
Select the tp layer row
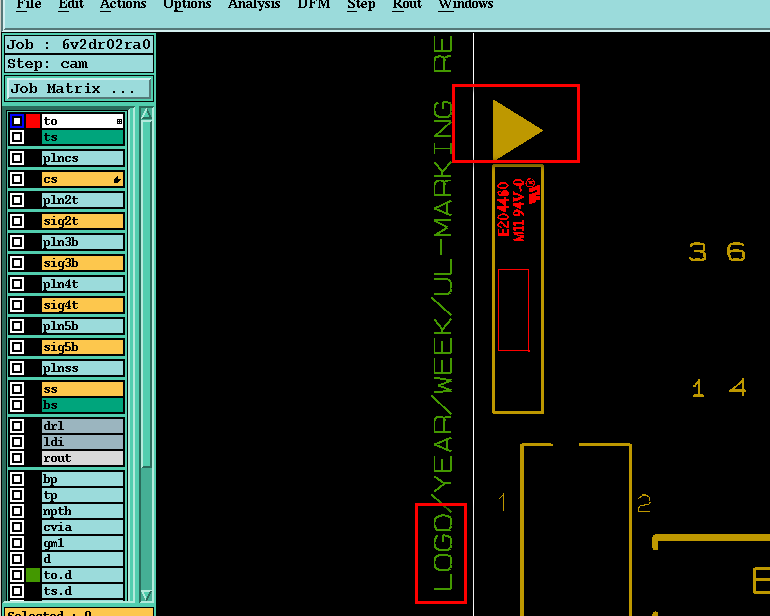pos(82,495)
